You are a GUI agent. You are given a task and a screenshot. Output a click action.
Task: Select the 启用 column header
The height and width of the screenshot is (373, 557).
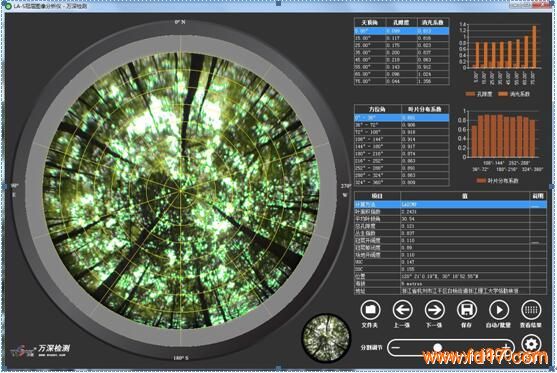click(538, 196)
